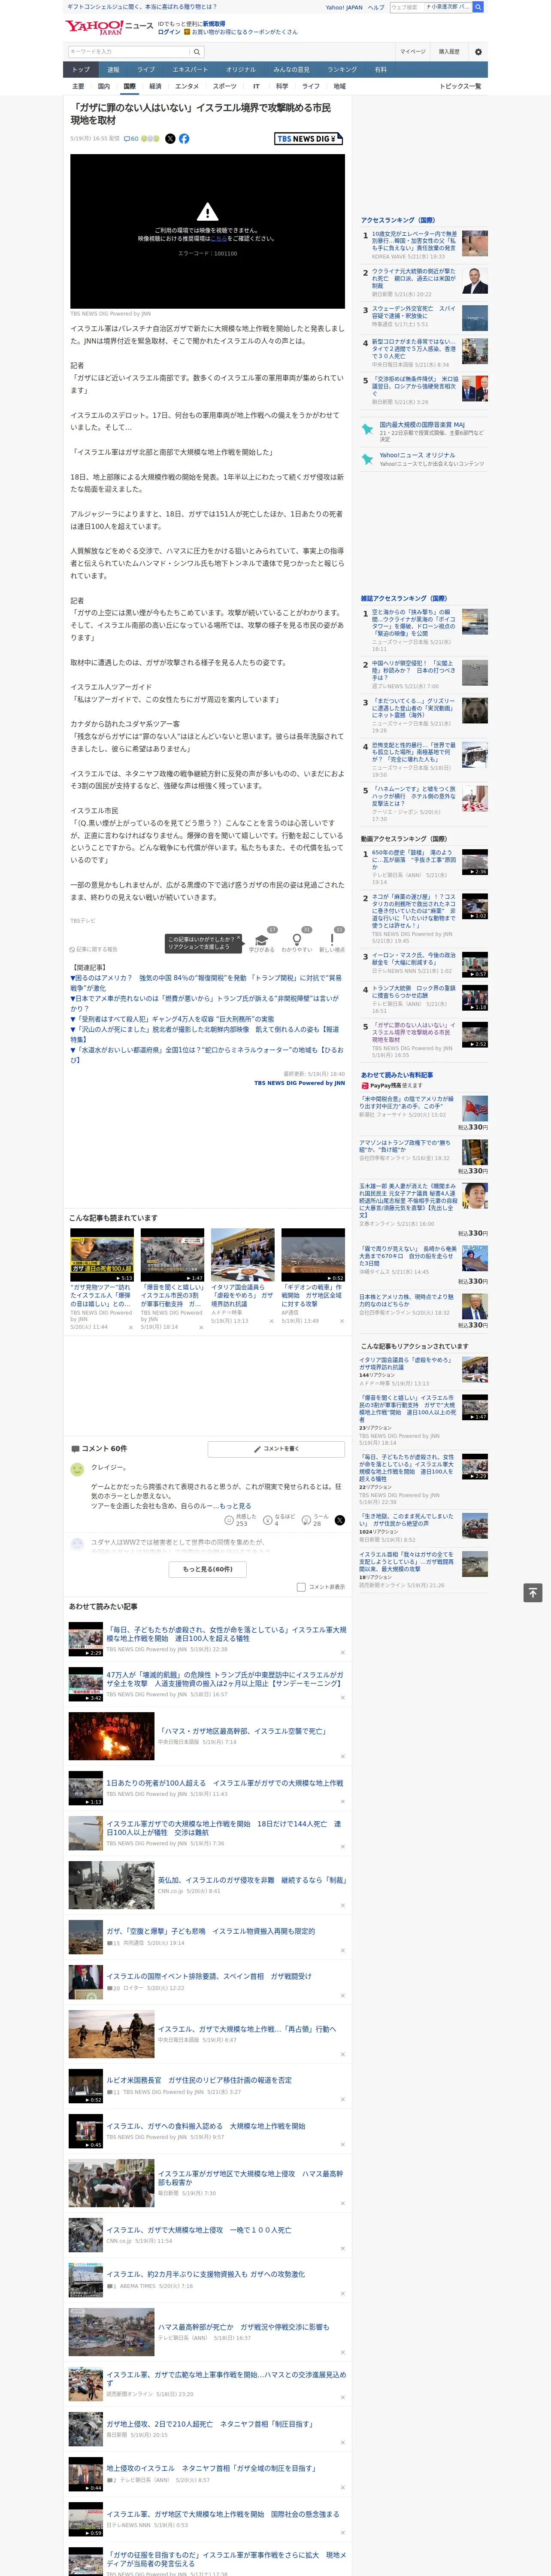The width and height of the screenshot is (551, 2576).
Task: Click the ログイン link
Action: [x=169, y=32]
